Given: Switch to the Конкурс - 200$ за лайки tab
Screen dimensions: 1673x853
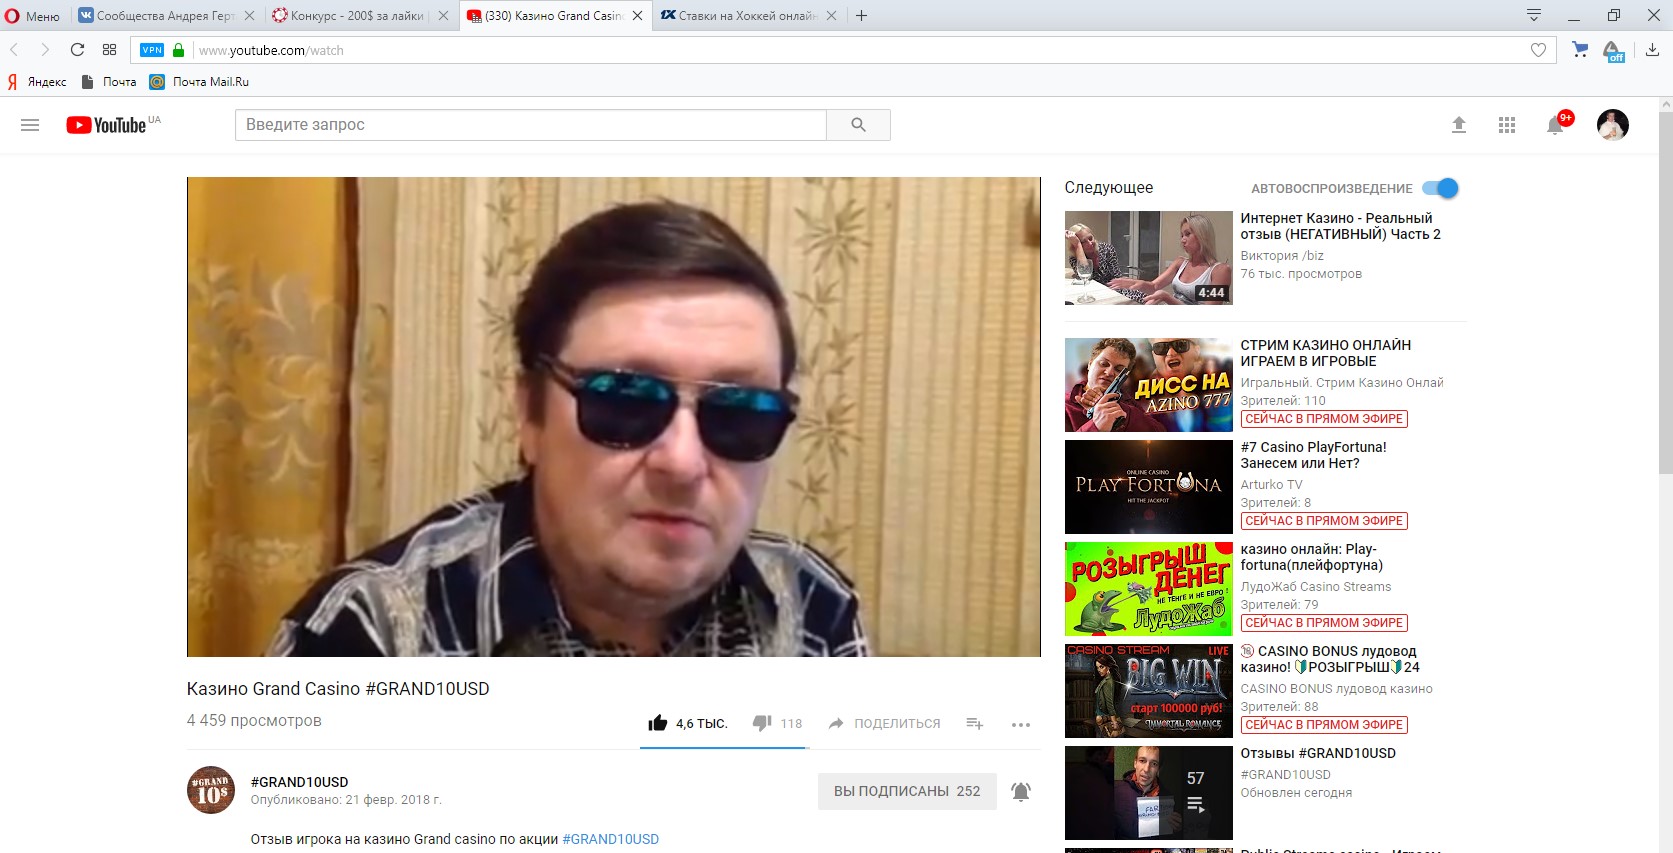Looking at the screenshot, I should coord(358,16).
